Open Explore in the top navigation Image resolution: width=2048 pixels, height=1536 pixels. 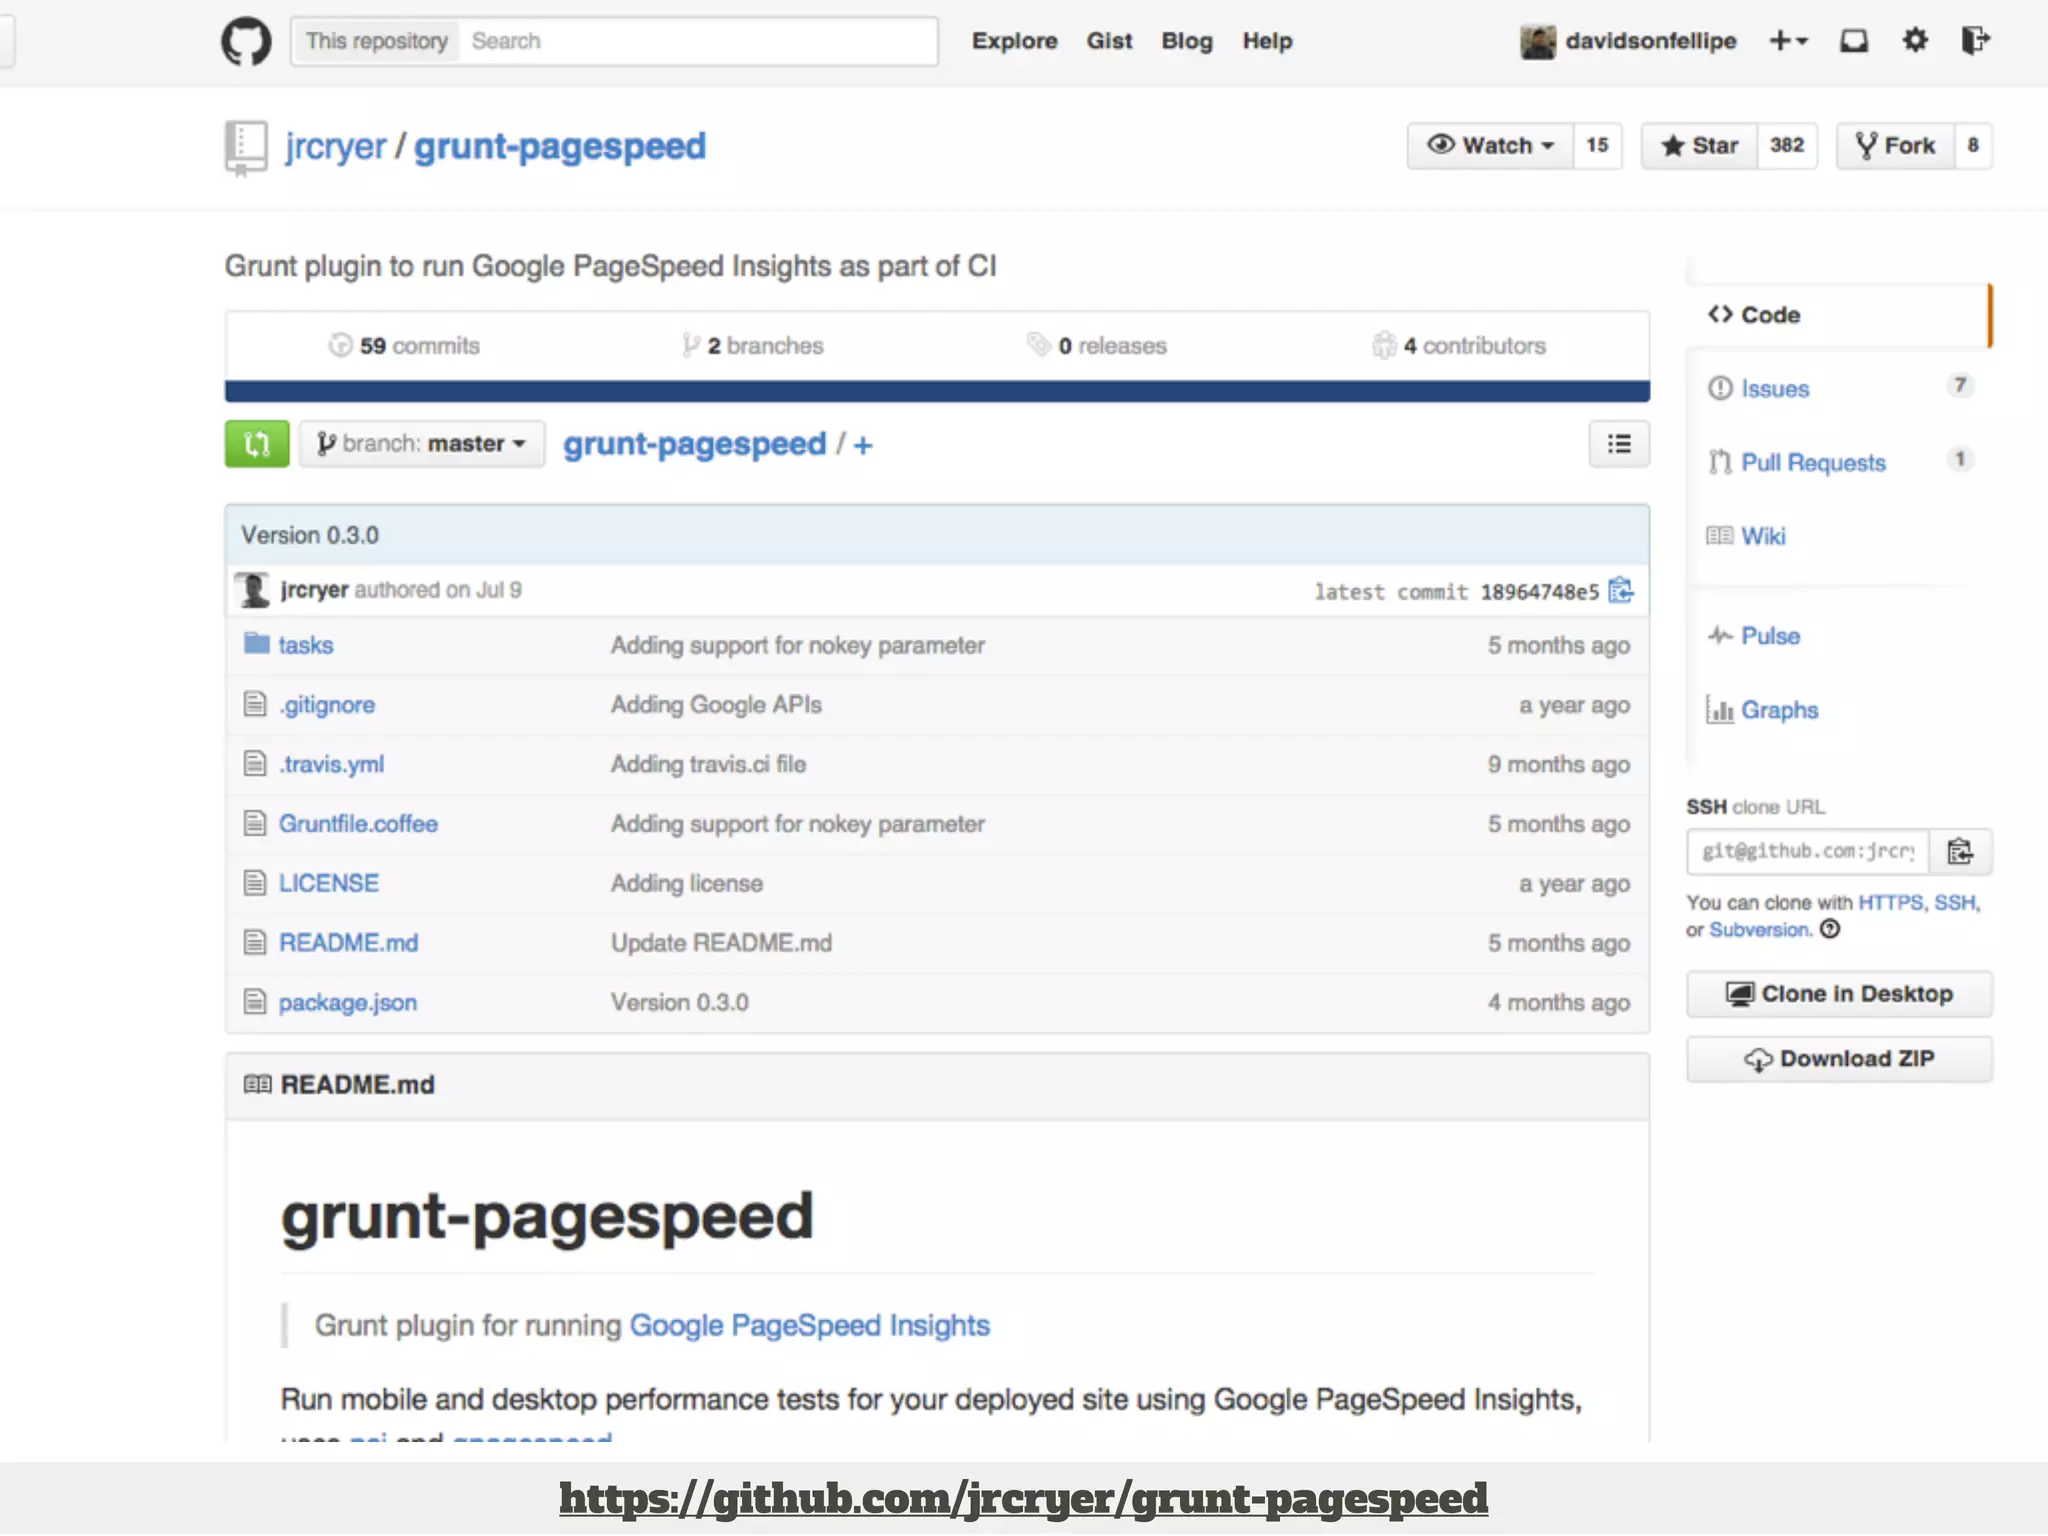(x=1014, y=41)
